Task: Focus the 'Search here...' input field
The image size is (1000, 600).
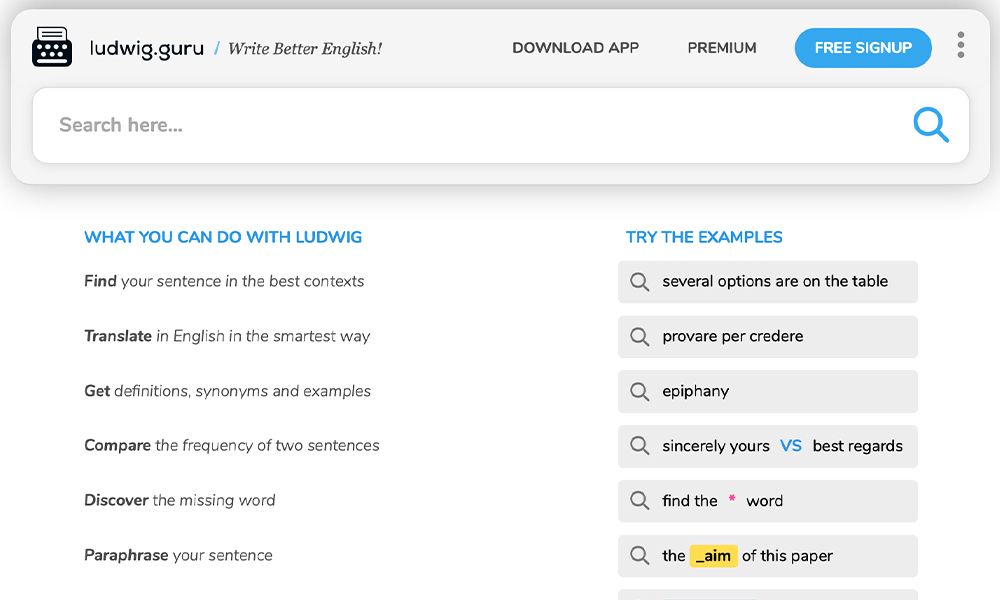Action: tap(470, 125)
